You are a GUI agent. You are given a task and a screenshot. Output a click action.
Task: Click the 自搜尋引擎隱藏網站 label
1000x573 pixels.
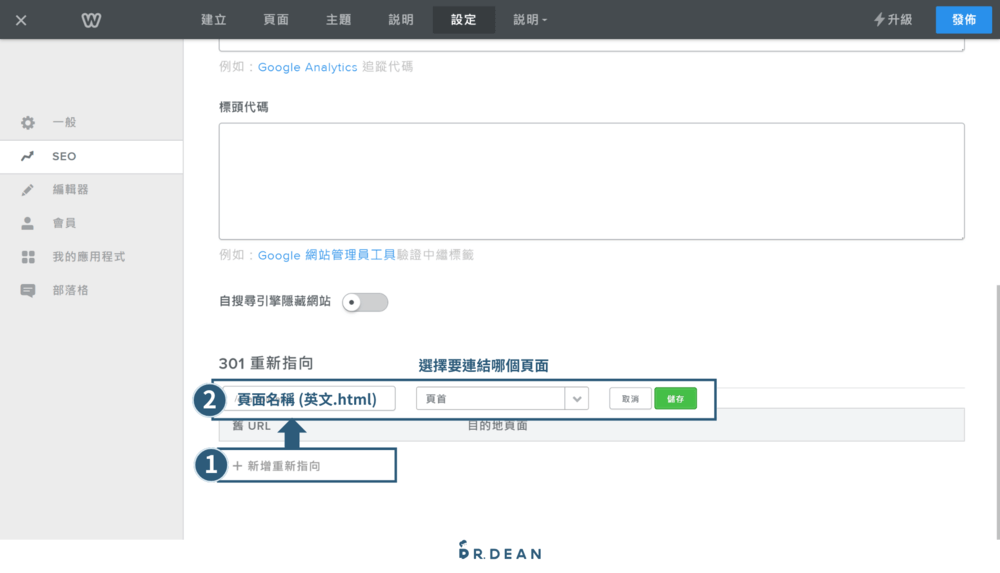coord(275,301)
